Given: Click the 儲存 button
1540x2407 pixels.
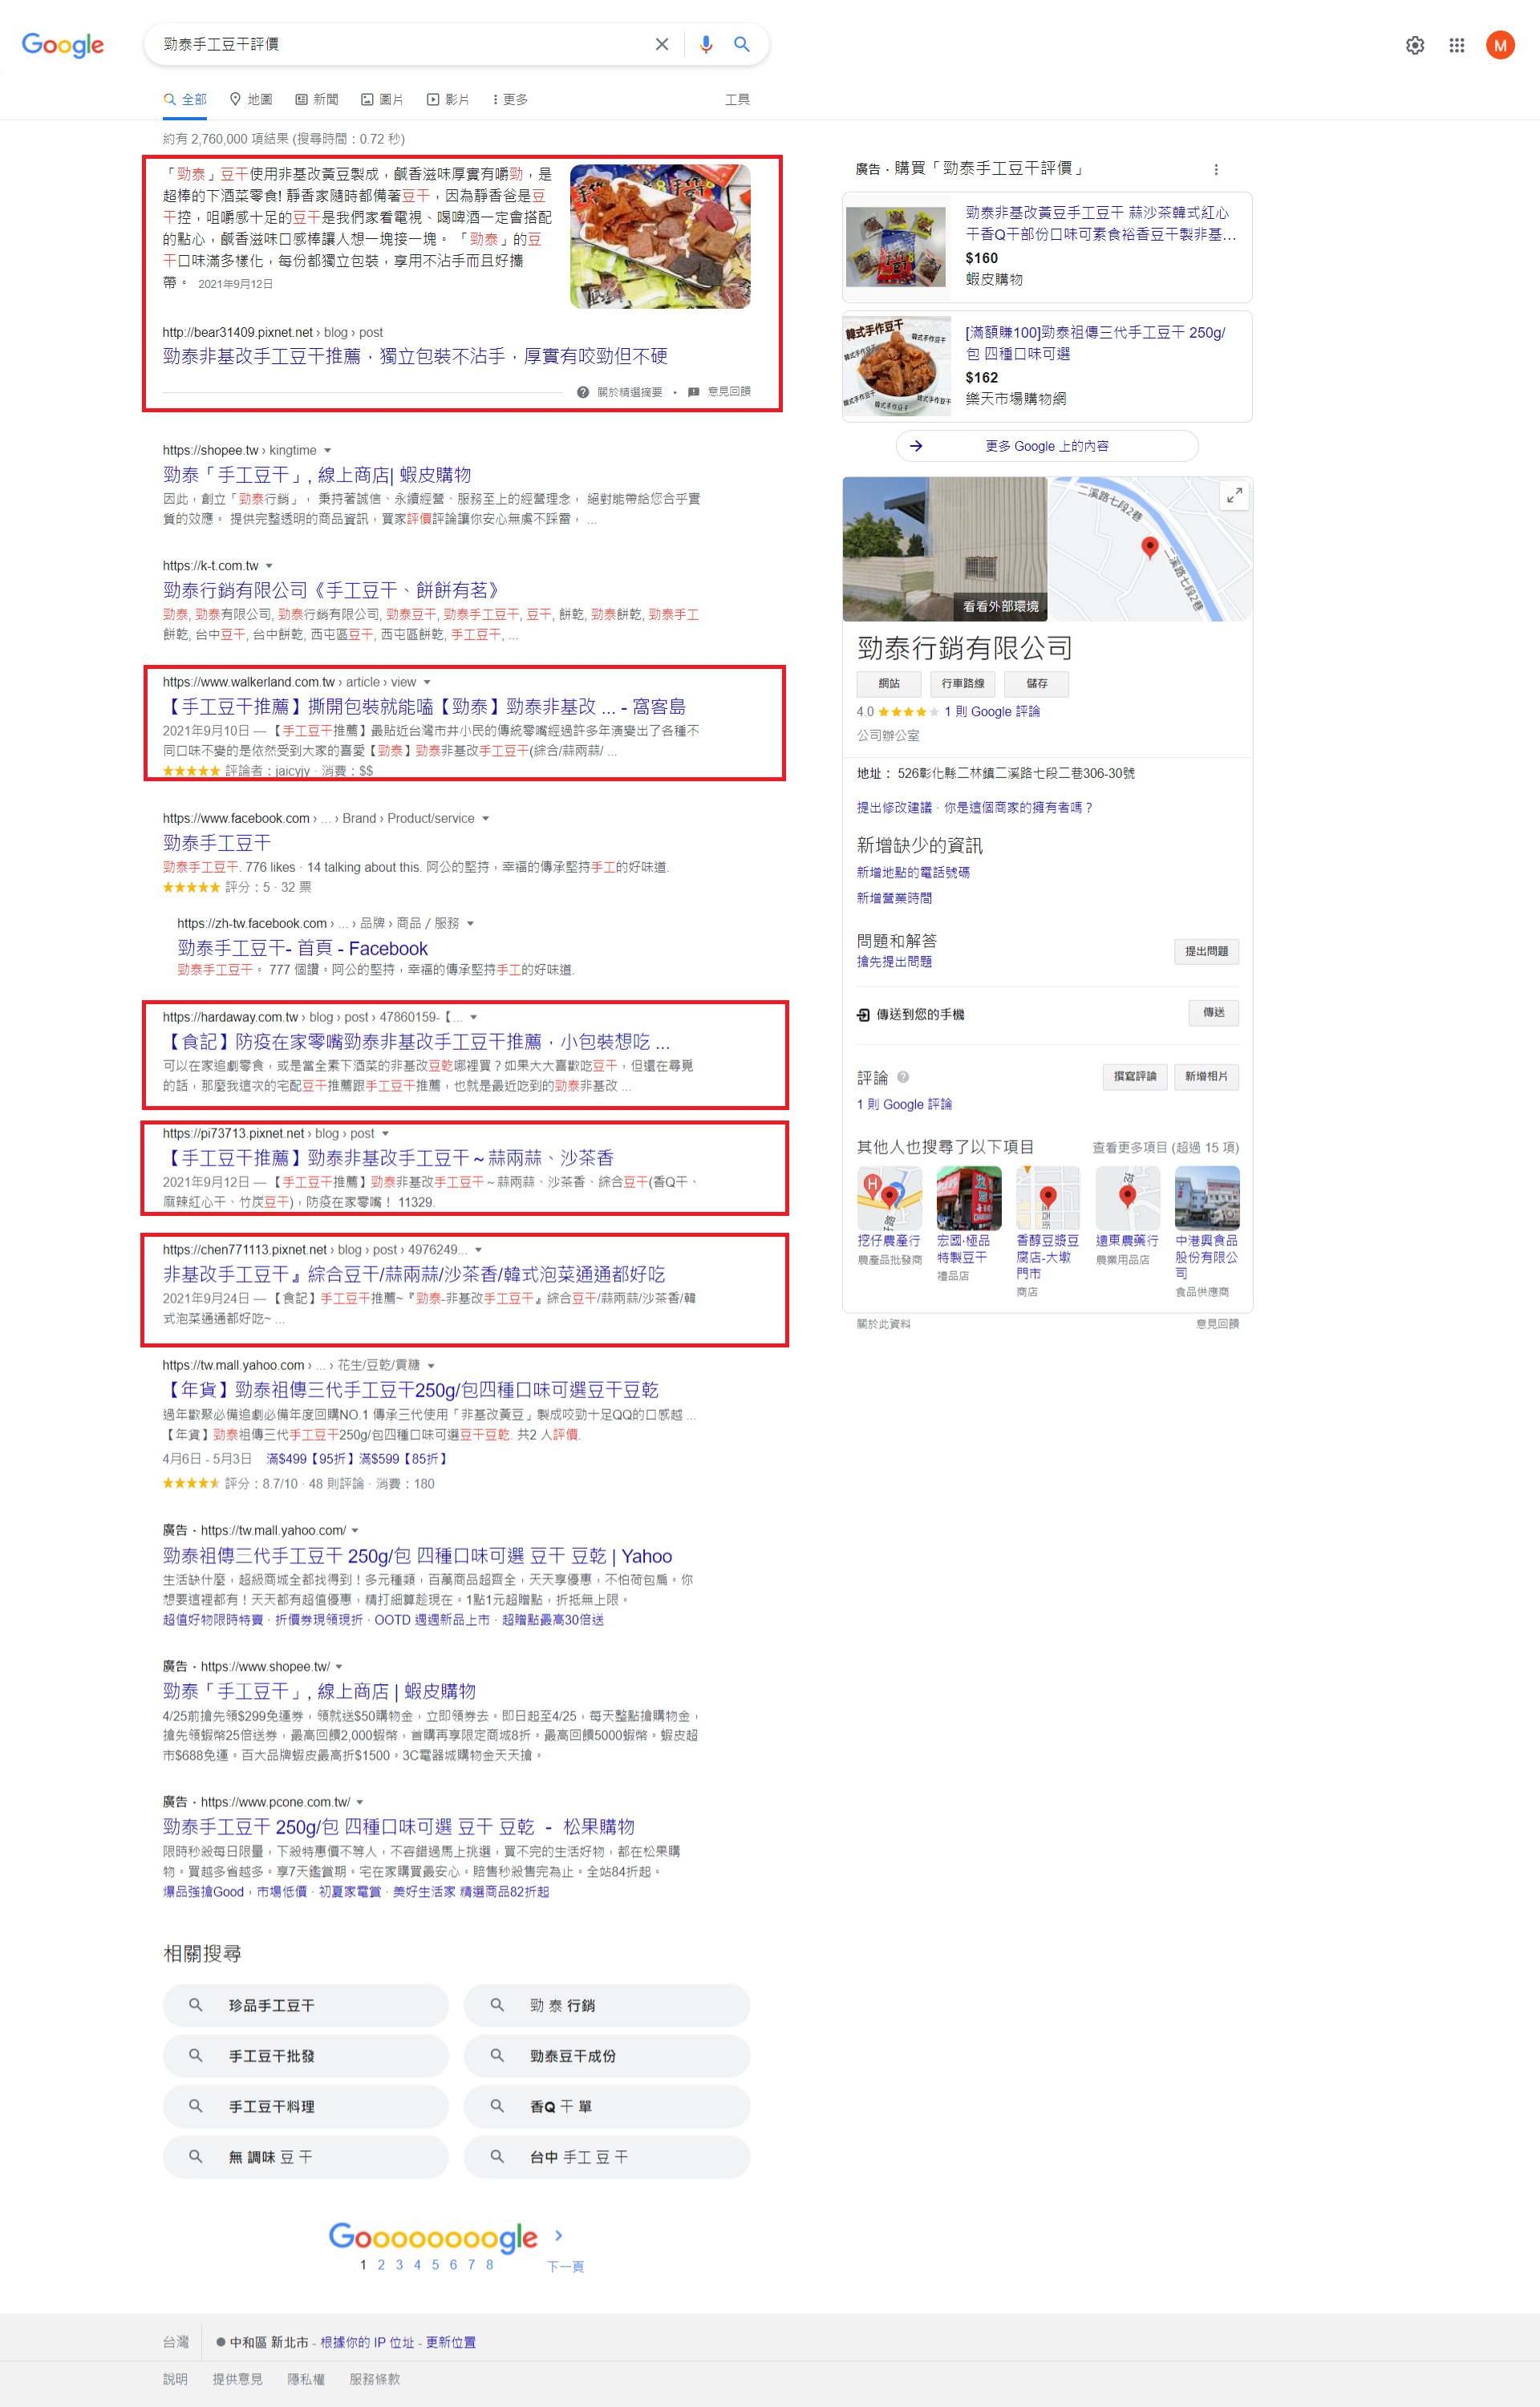Looking at the screenshot, I should (1036, 683).
